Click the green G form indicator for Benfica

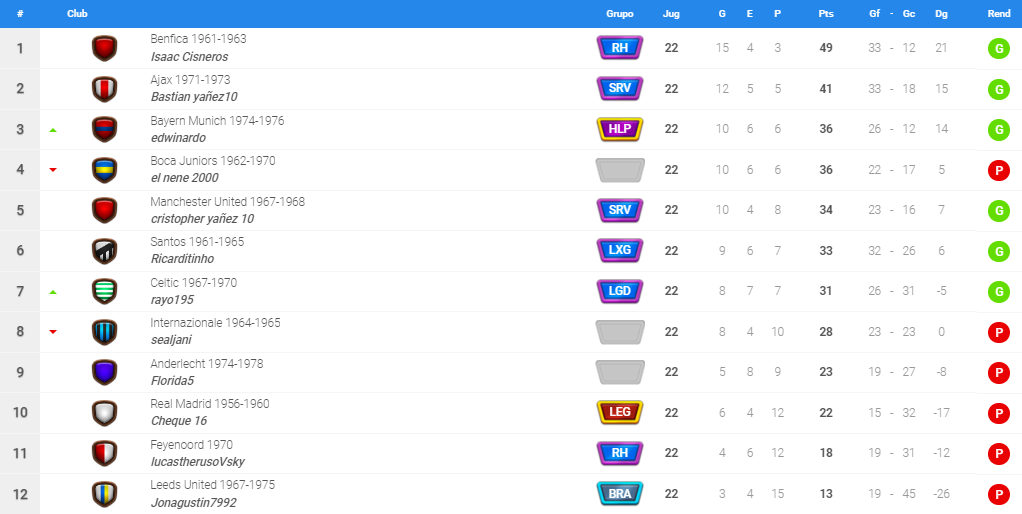998,48
